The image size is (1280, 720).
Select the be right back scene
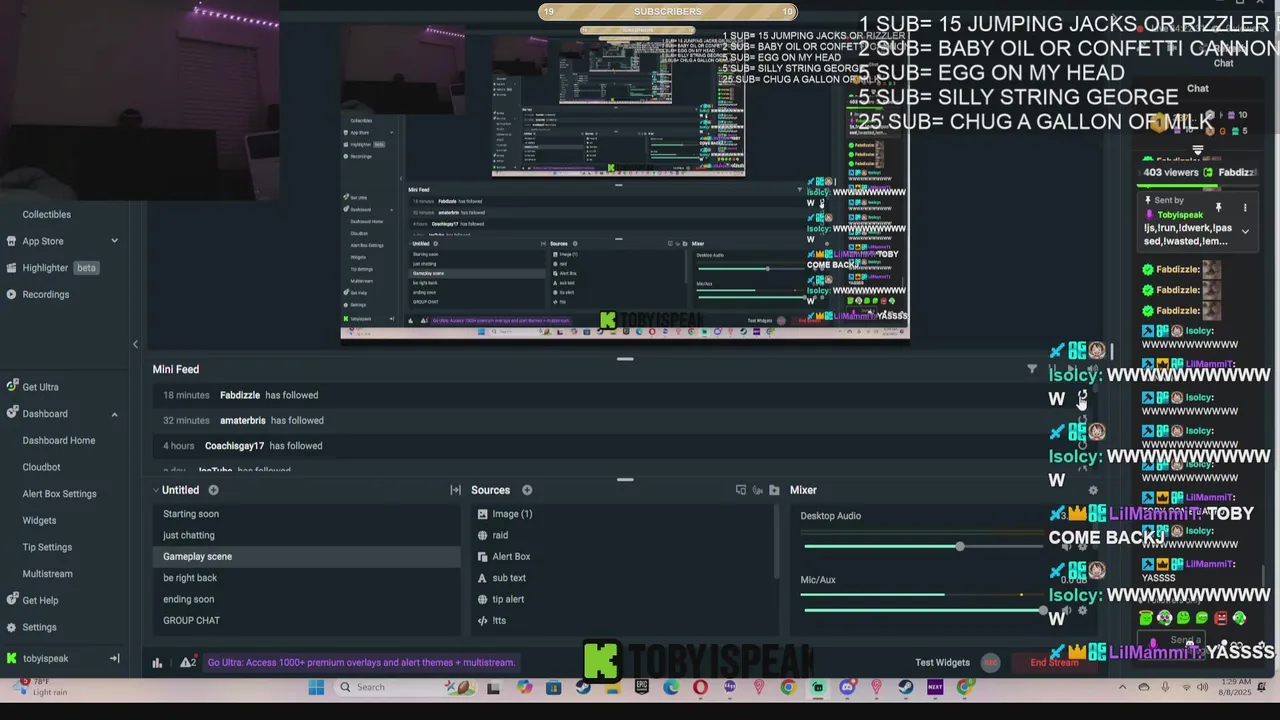(x=306, y=578)
